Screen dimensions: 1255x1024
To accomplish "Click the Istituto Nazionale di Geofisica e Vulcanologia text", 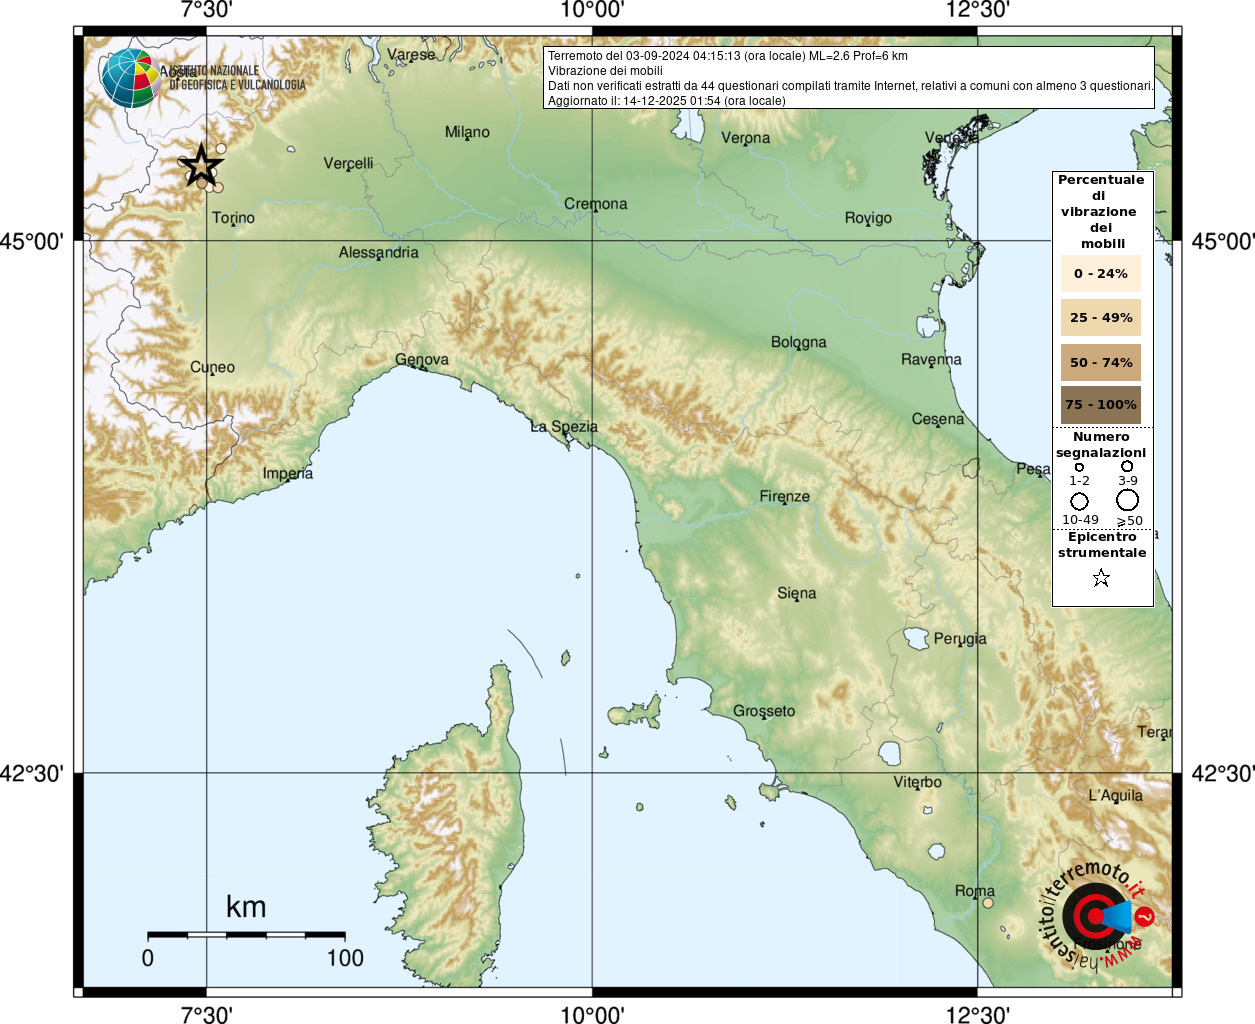I will pyautogui.click(x=237, y=78).
